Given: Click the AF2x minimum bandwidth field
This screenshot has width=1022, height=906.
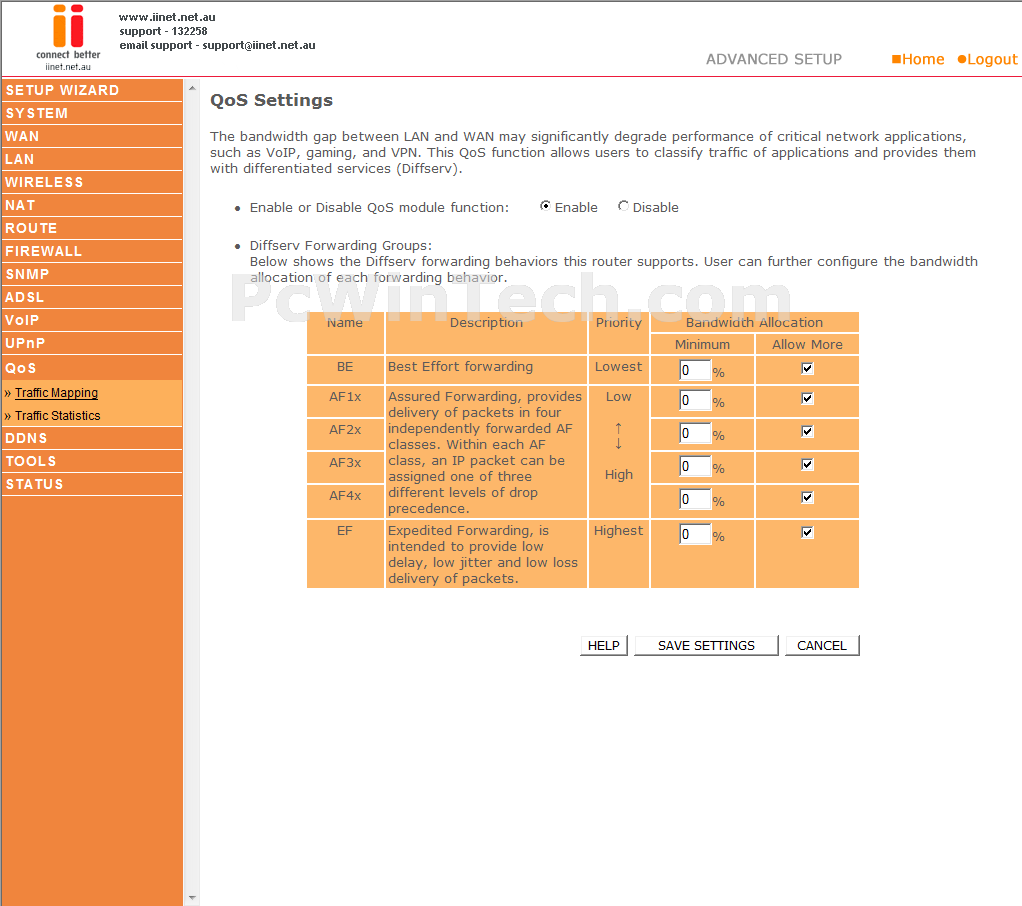Looking at the screenshot, I should point(694,433).
